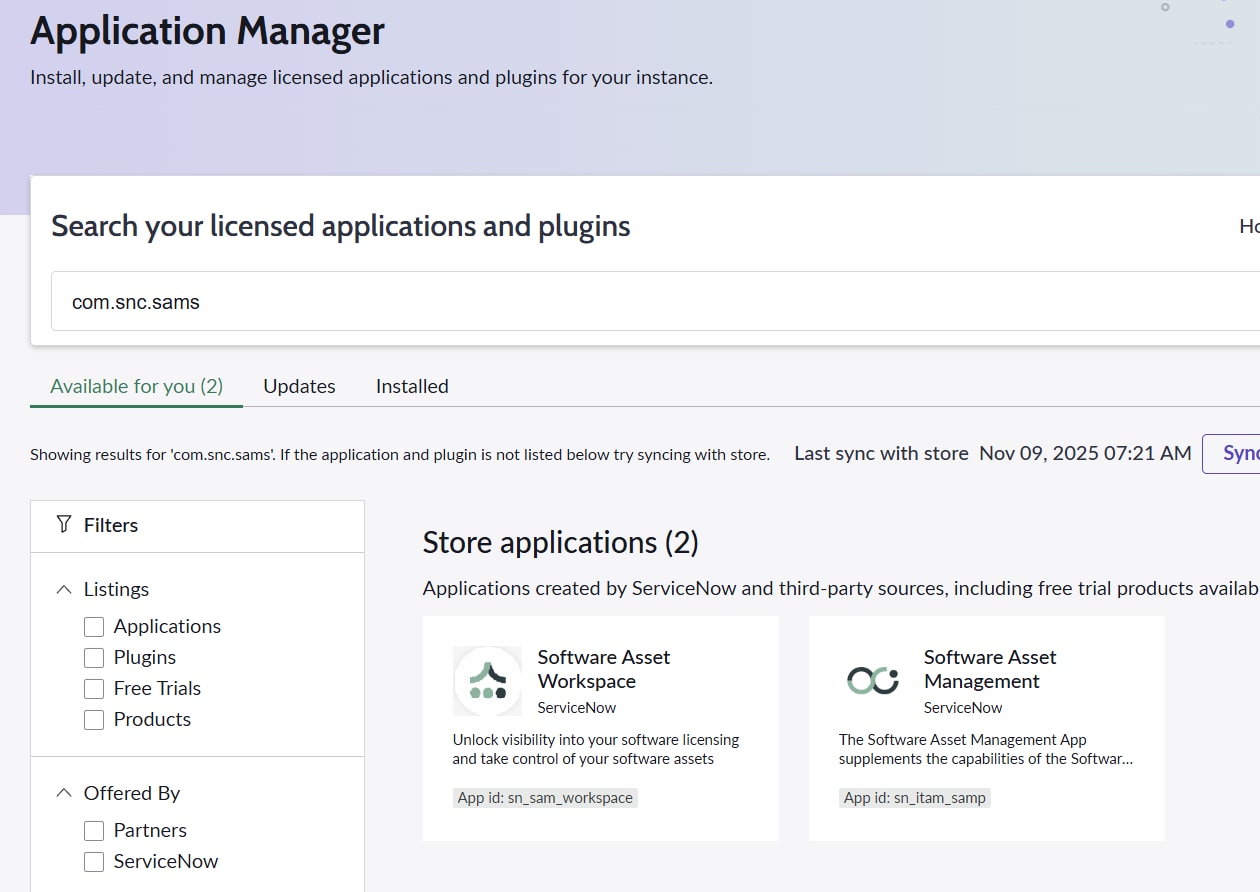The height and width of the screenshot is (892, 1260).
Task: Open the Software Asset Workspace card title
Action: pyautogui.click(x=604, y=669)
